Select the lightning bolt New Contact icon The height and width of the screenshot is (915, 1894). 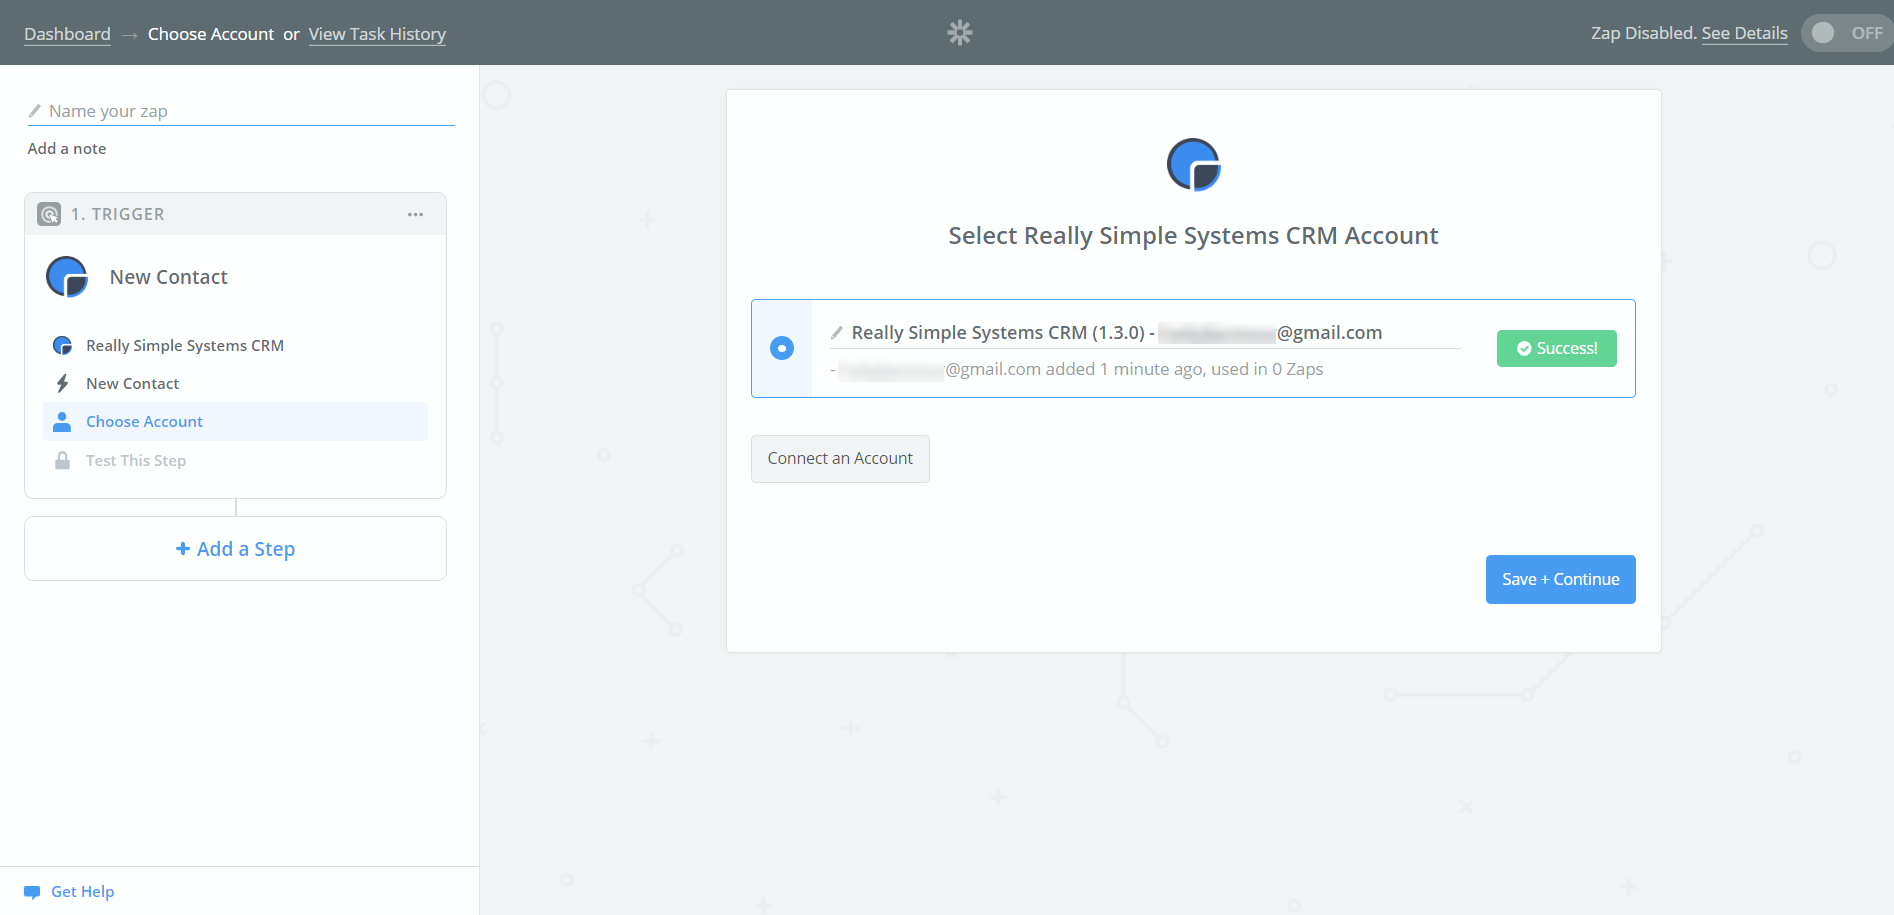(62, 383)
